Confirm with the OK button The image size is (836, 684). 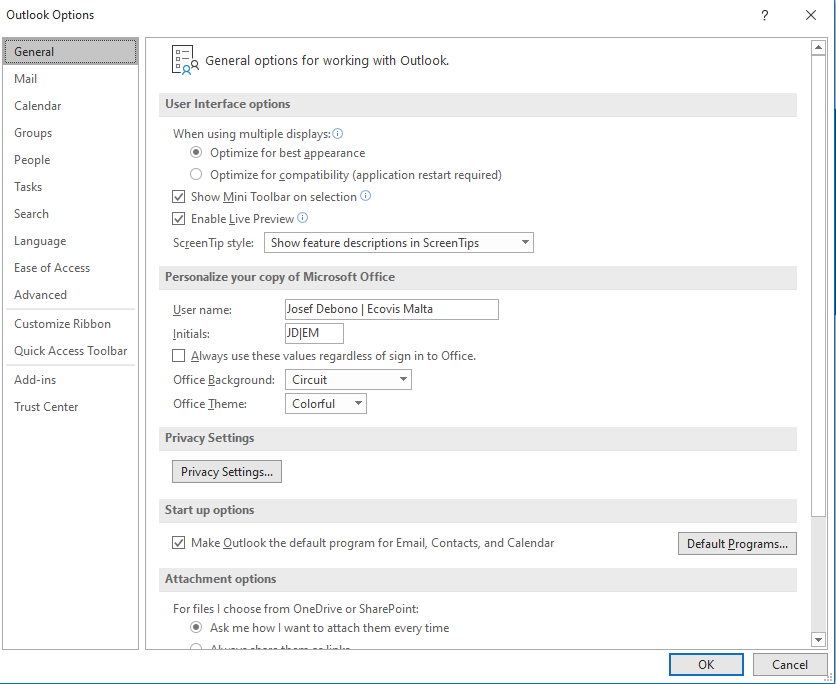click(x=706, y=665)
